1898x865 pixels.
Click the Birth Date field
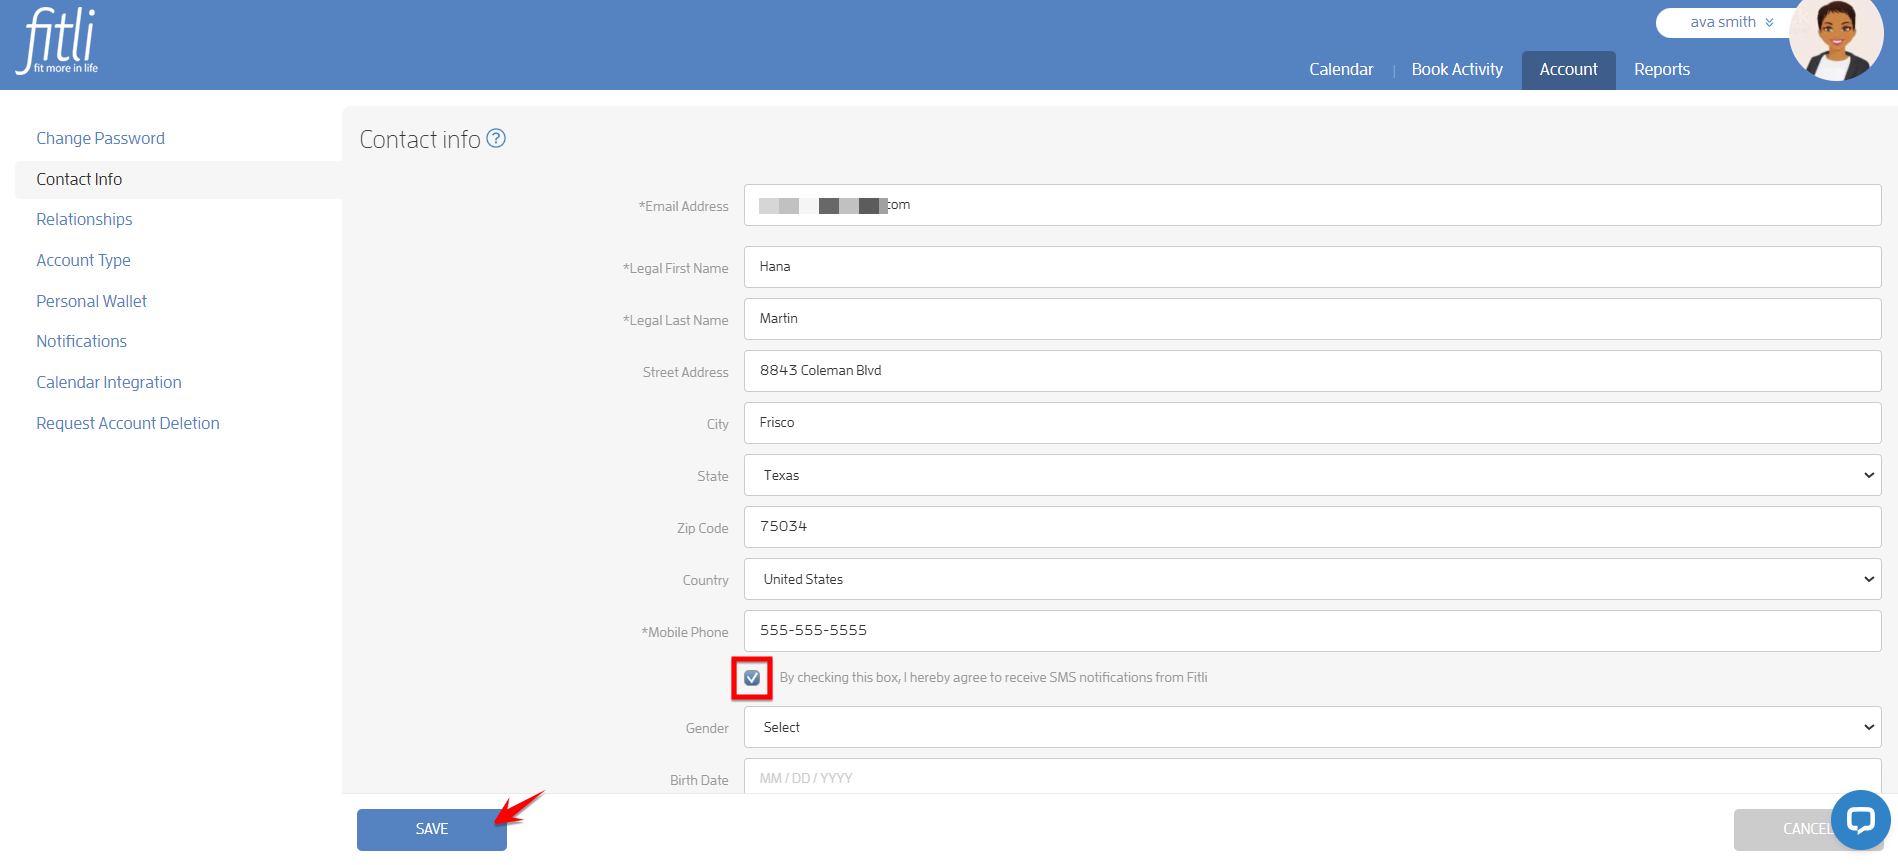pos(1312,777)
